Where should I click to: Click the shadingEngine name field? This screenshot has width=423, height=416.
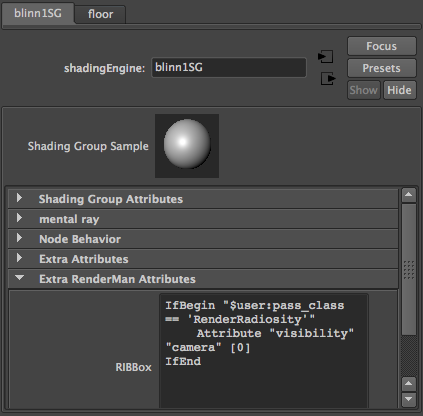coord(229,68)
